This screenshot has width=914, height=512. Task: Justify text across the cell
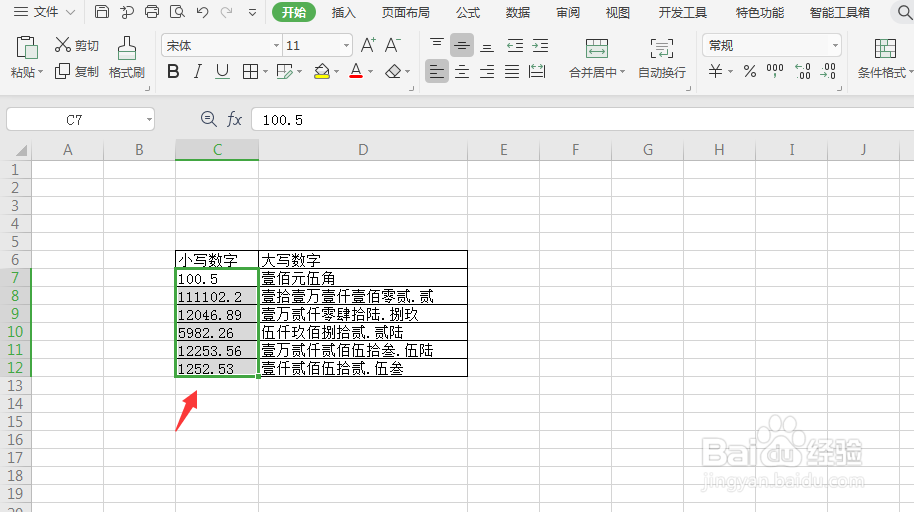click(512, 72)
